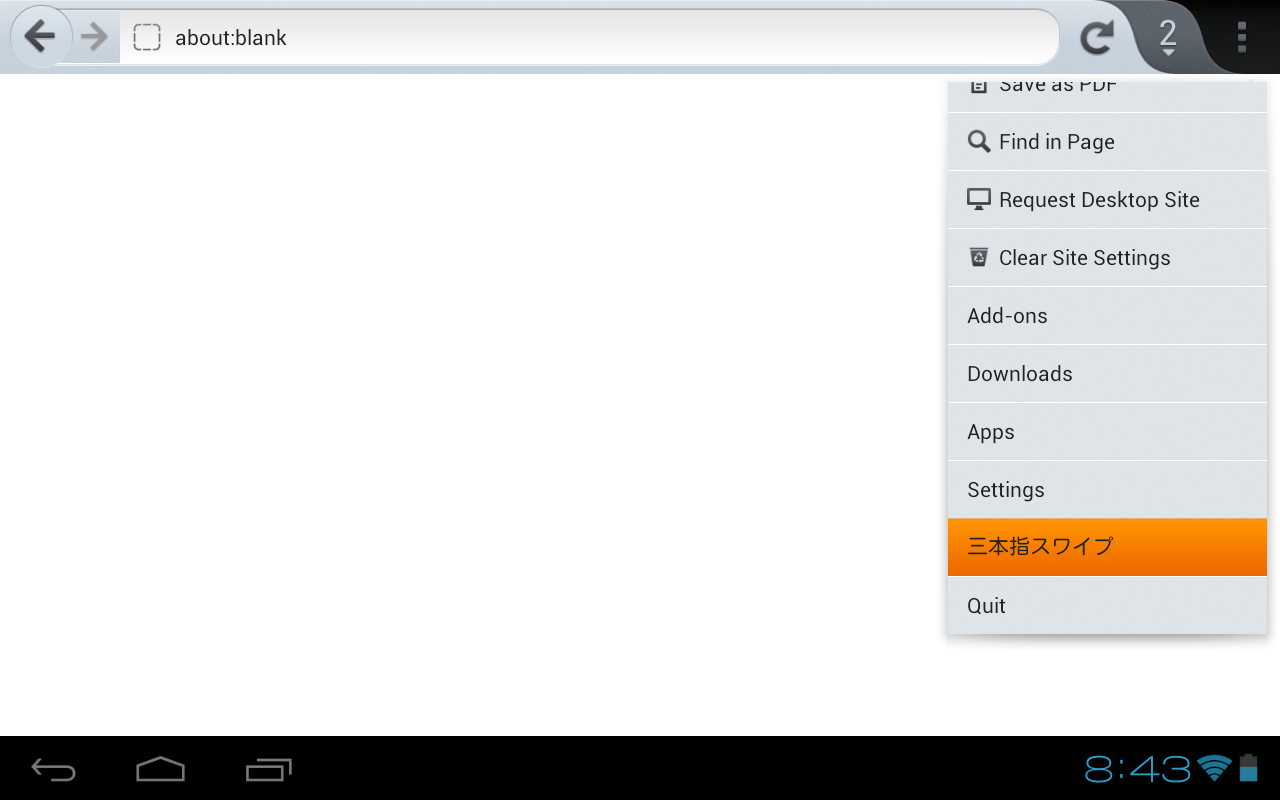Image resolution: width=1280 pixels, height=800 pixels.
Task: Open Android recent apps button
Action: pyautogui.click(x=268, y=769)
